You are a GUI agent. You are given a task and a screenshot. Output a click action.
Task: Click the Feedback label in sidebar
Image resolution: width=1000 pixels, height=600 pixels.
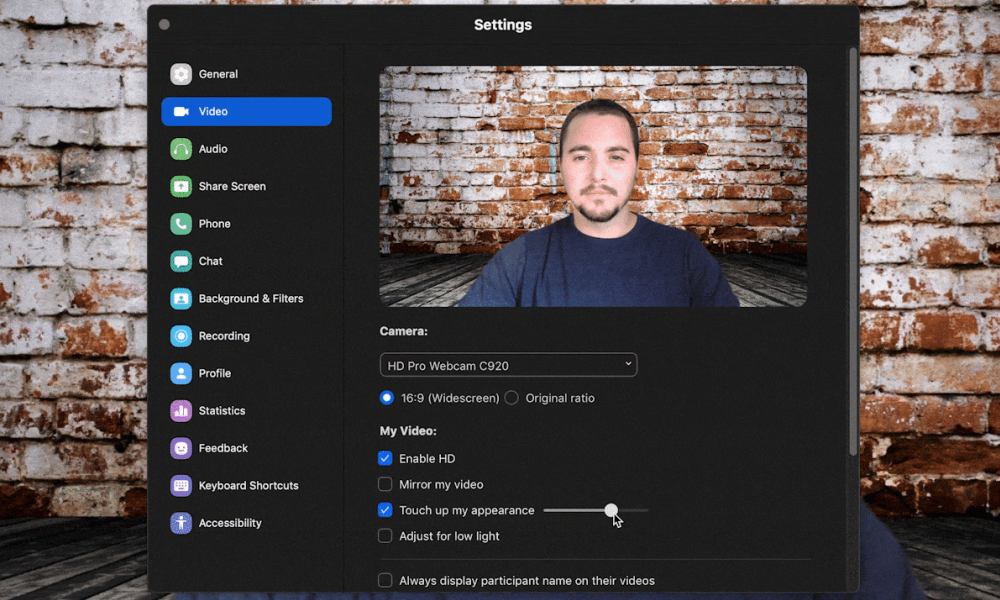click(x=223, y=448)
